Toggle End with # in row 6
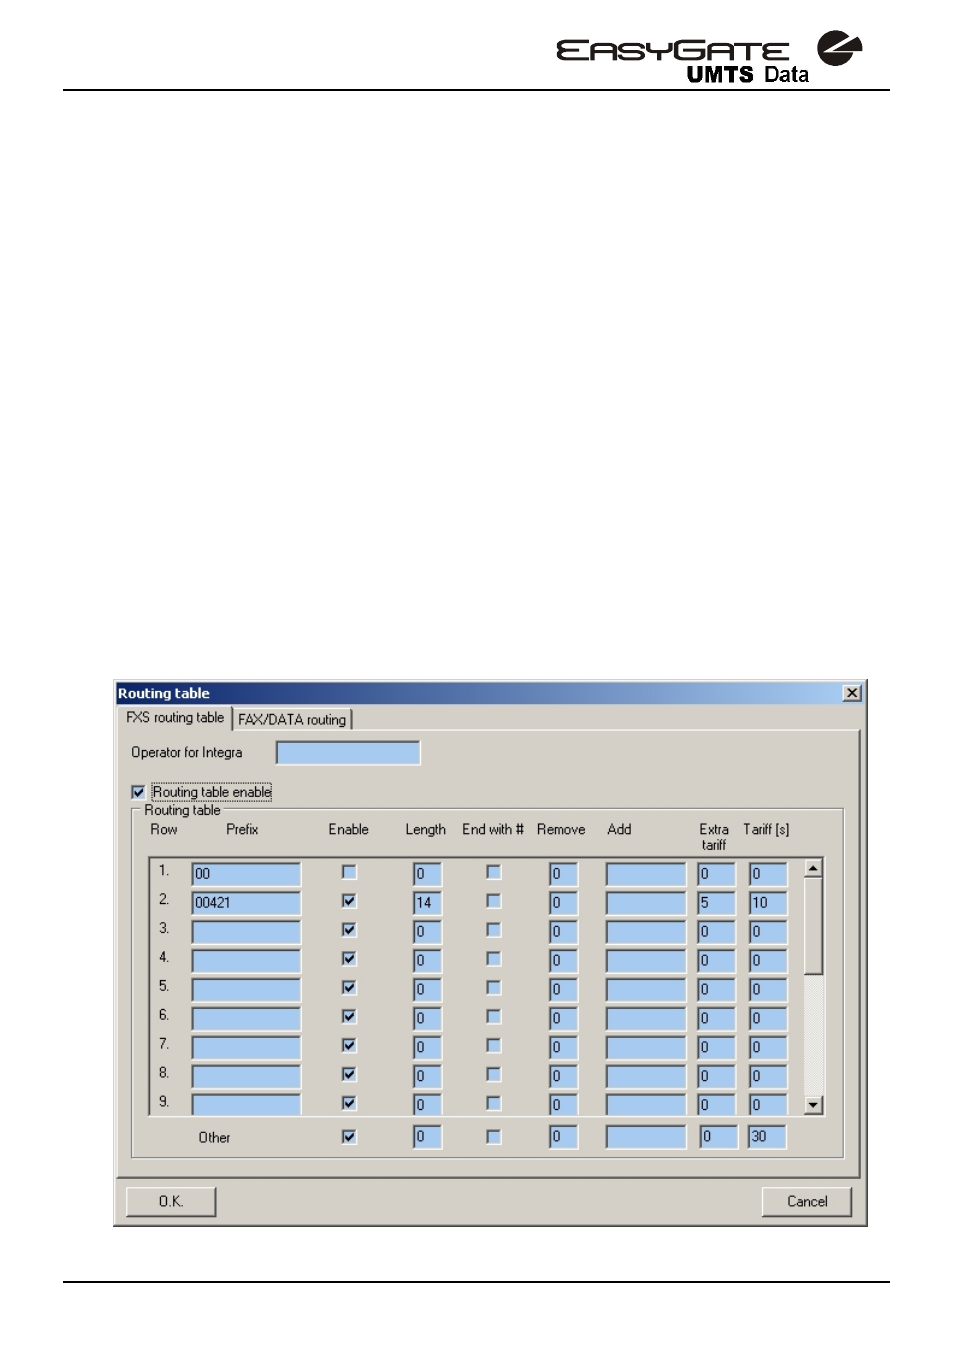Viewport: 954px width, 1349px height. [493, 1017]
